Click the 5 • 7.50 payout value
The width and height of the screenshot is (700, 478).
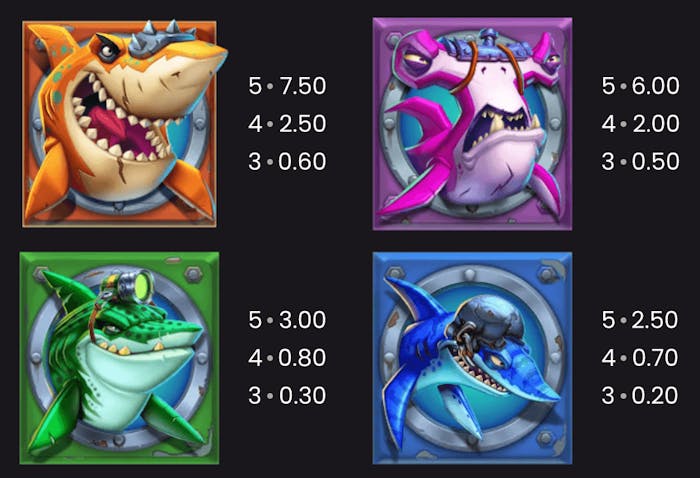[287, 86]
